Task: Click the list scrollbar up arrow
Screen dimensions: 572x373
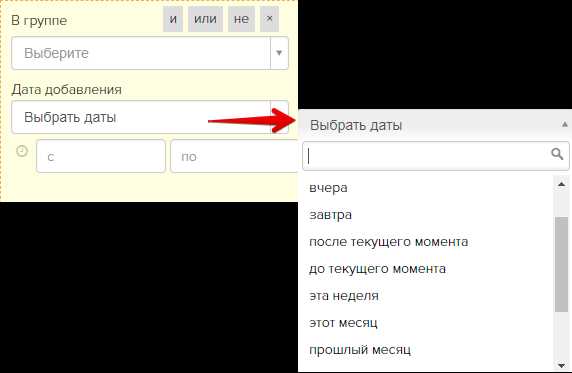Action: 561,184
